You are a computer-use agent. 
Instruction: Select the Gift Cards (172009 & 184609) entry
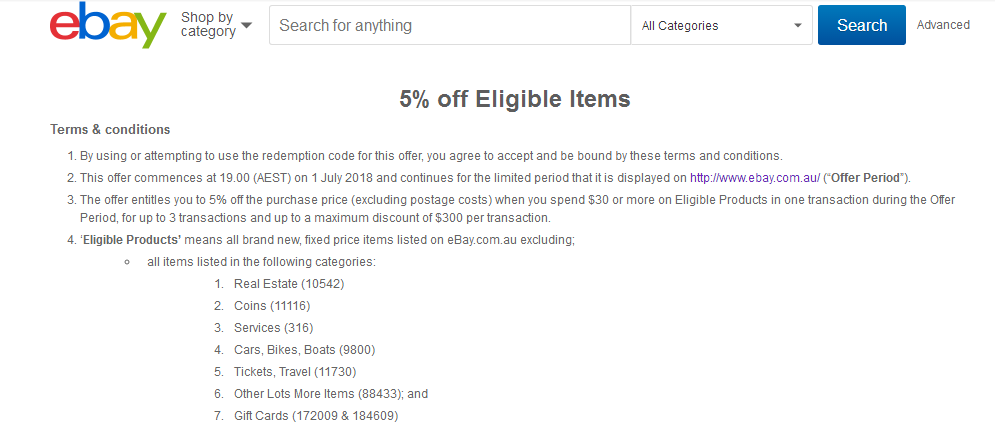pos(316,416)
